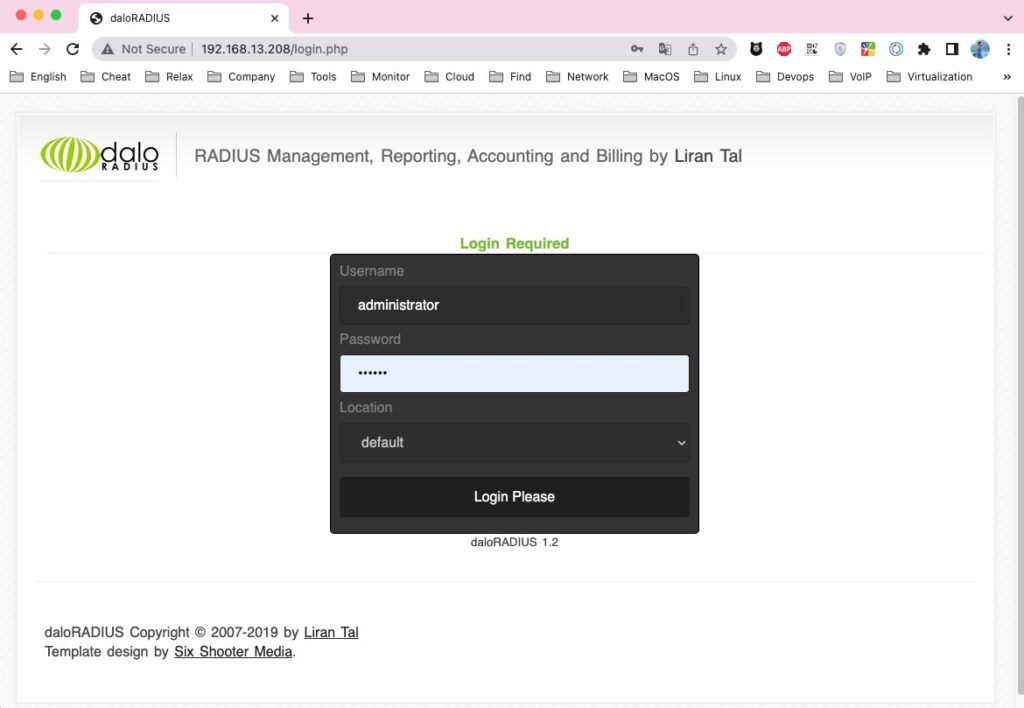Open the Monitor bookmarks folder

380,76
